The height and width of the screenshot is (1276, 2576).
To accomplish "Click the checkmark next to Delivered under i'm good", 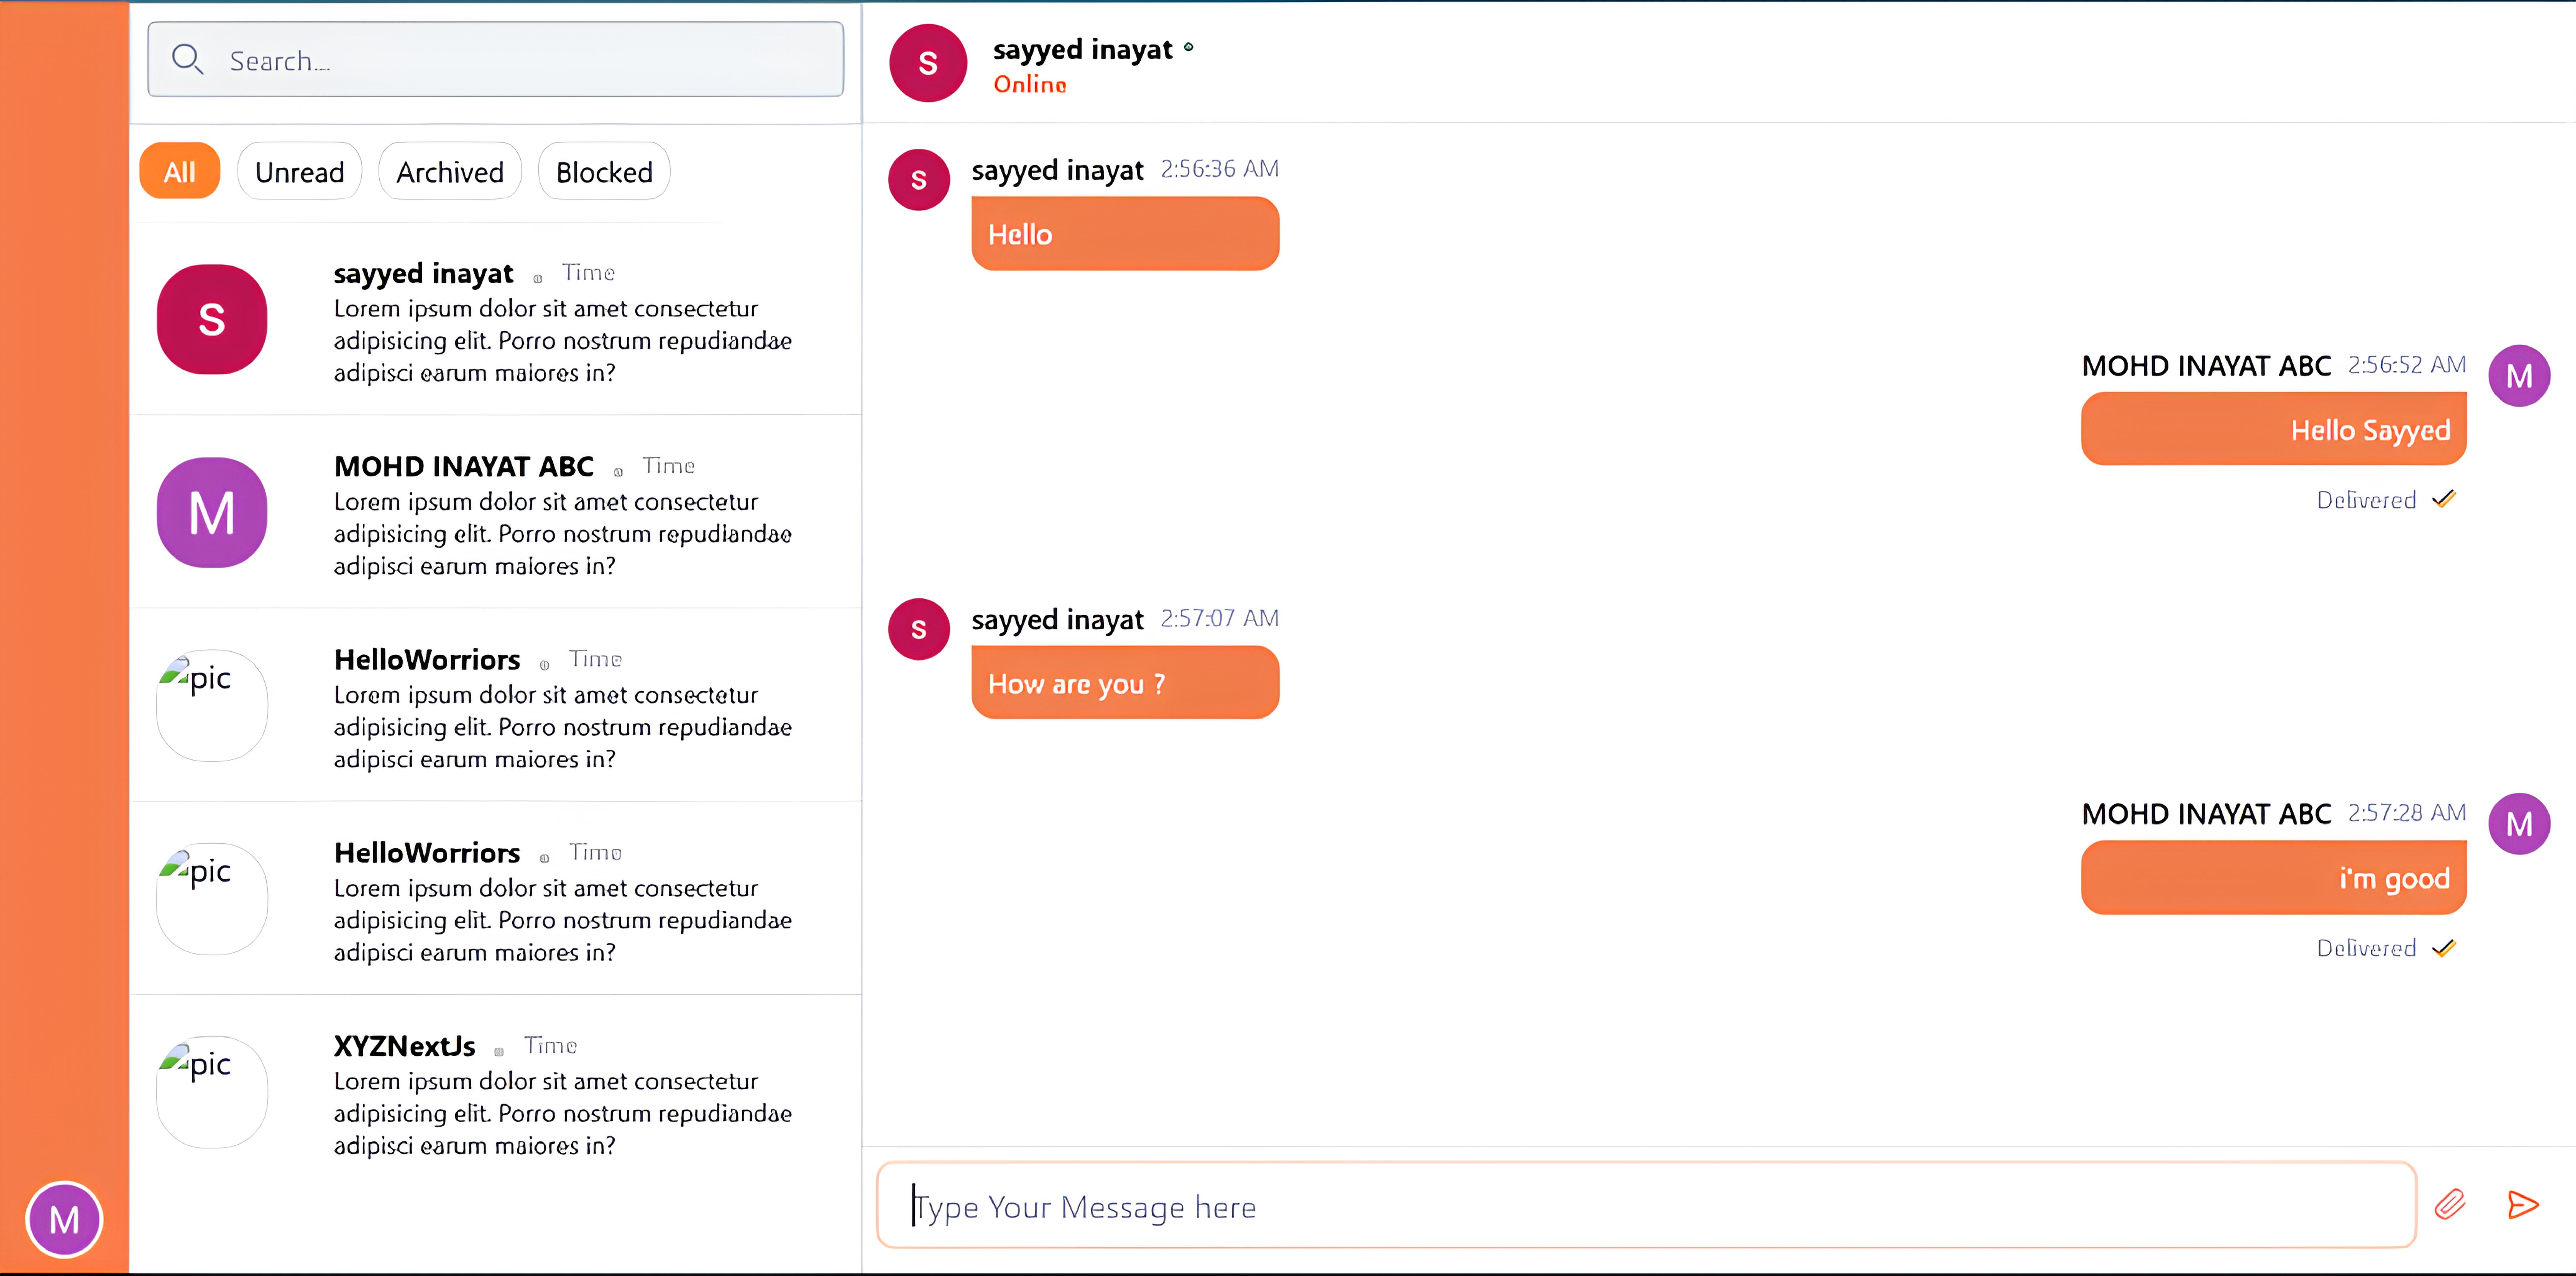I will coord(2444,948).
